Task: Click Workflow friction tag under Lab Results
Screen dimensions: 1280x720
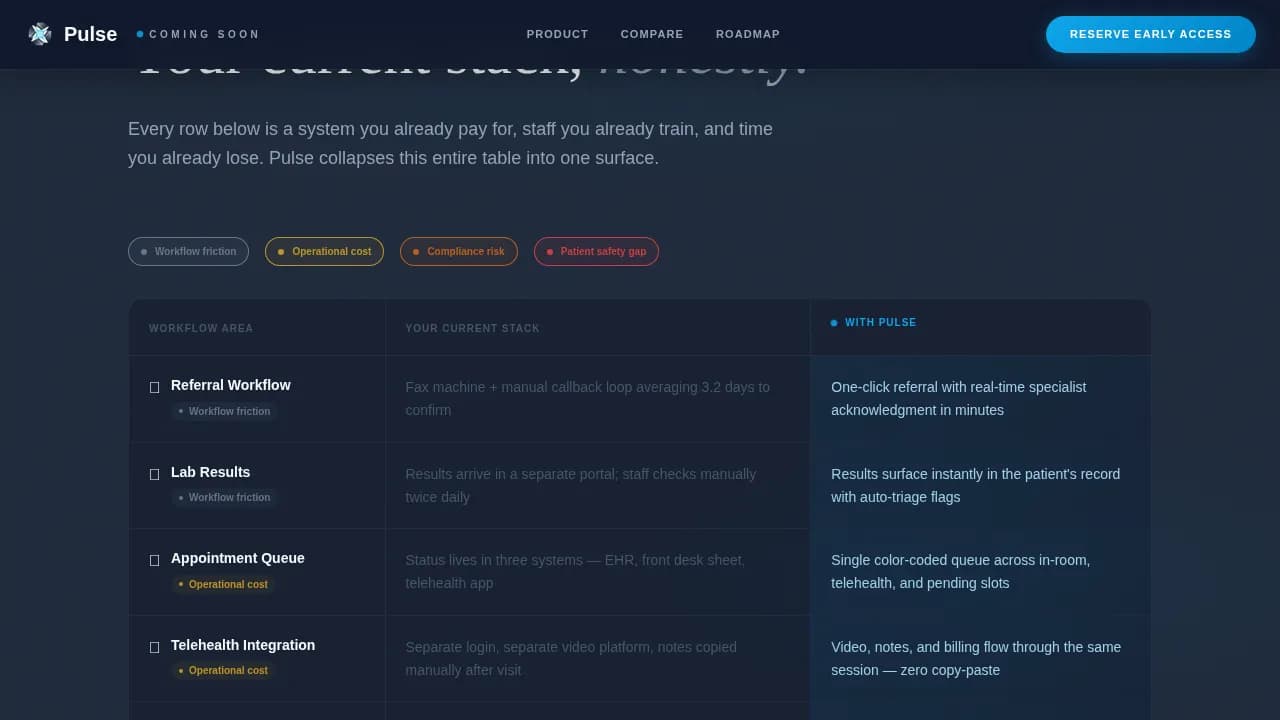Action: pyautogui.click(x=224, y=497)
